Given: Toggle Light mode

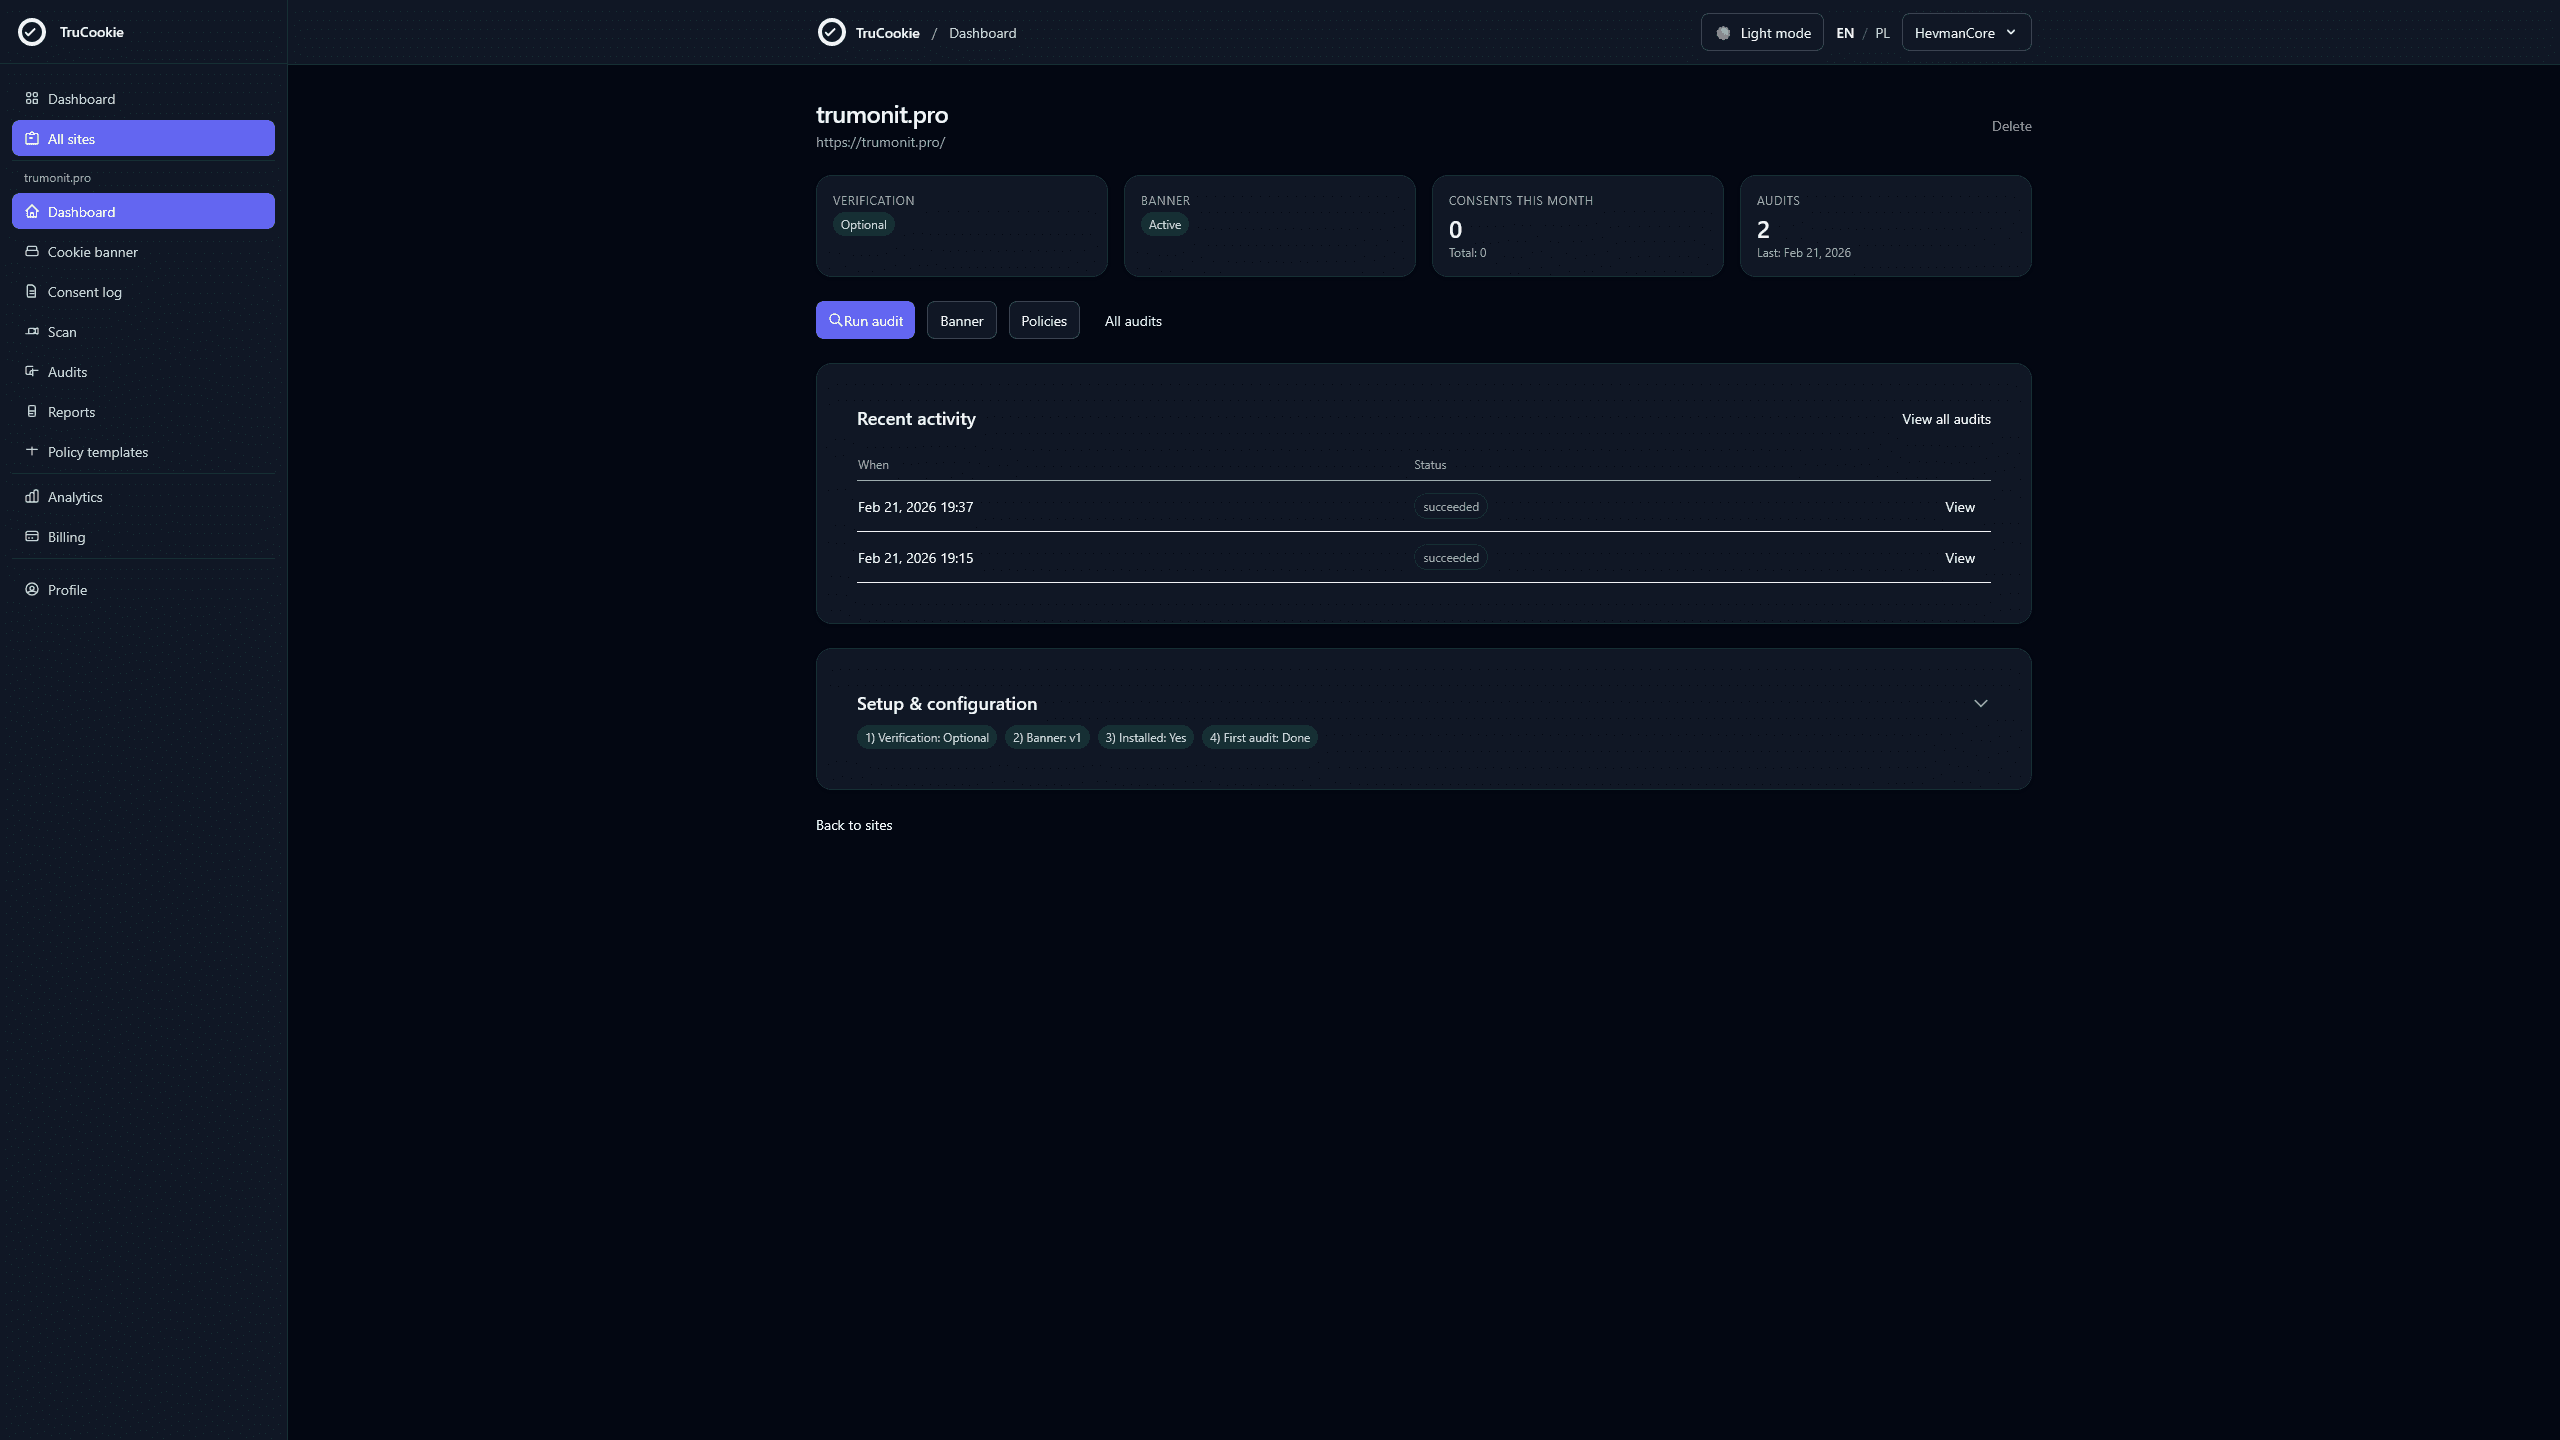Looking at the screenshot, I should pyautogui.click(x=1761, y=32).
